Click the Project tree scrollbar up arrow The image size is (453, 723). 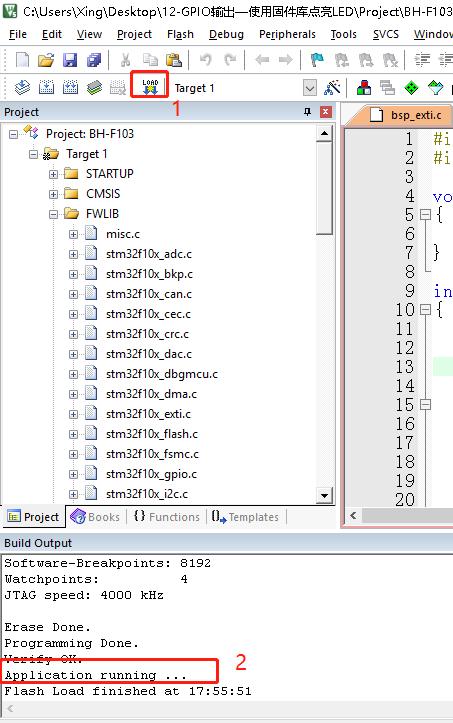pos(324,134)
